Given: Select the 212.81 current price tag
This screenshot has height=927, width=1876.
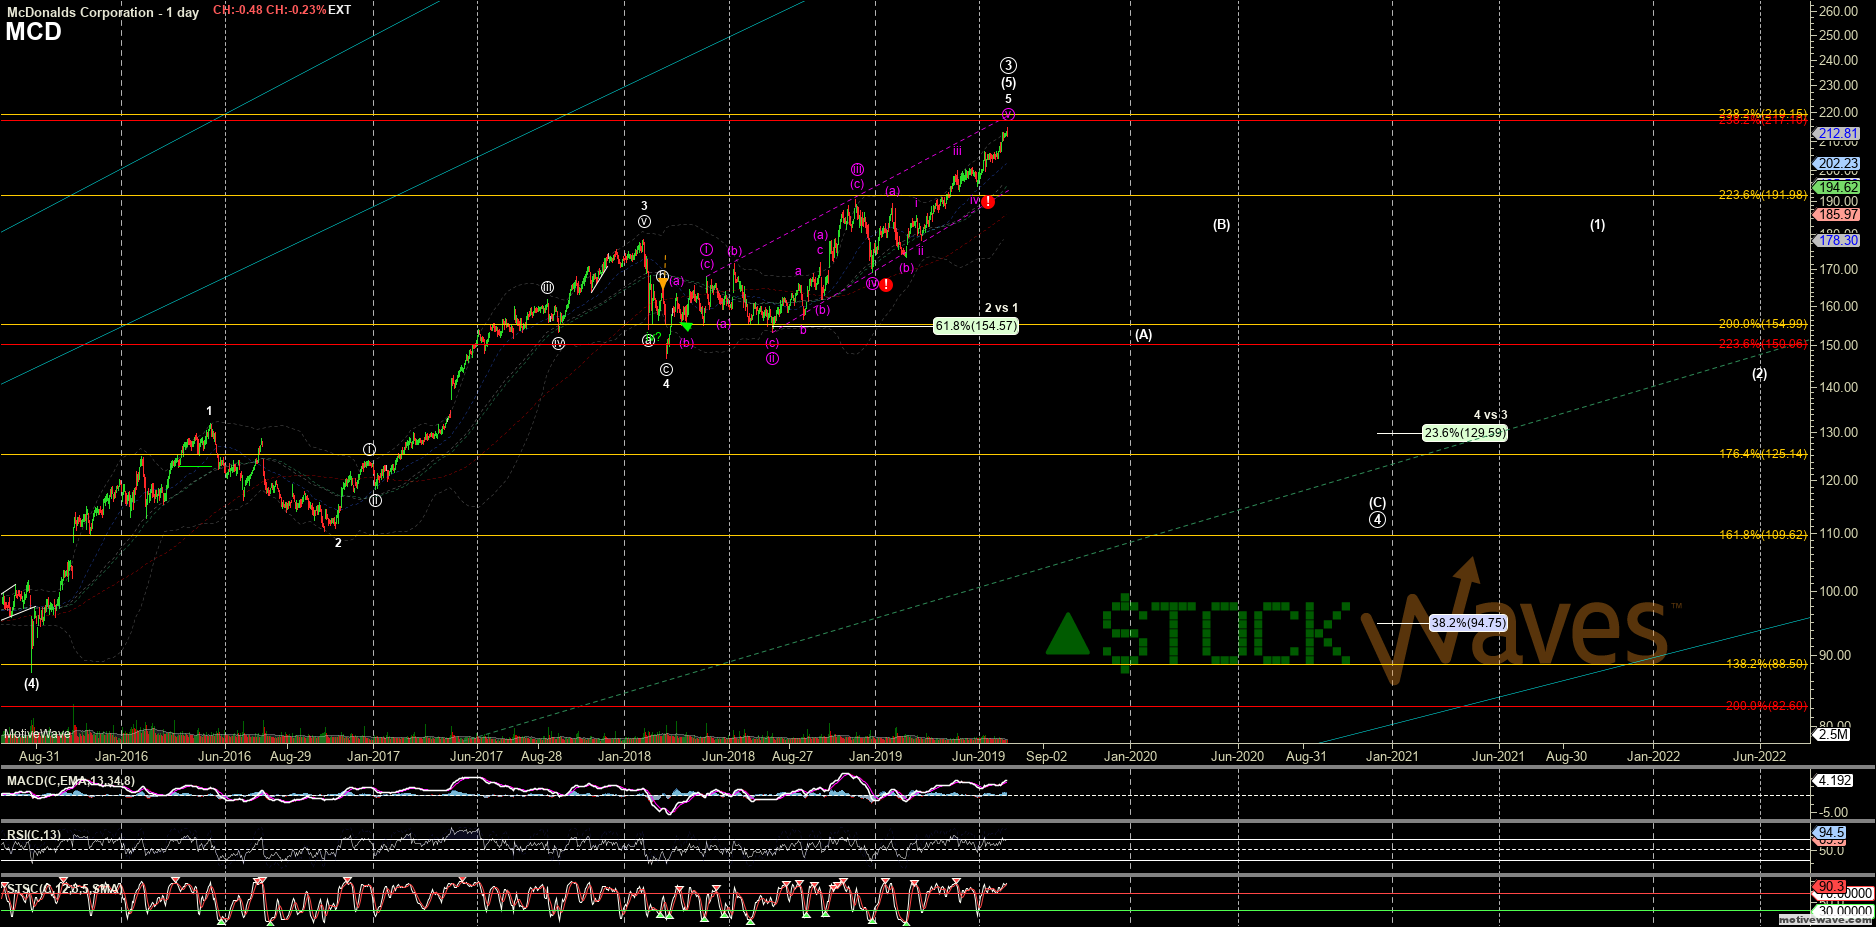Looking at the screenshot, I should point(1837,133).
